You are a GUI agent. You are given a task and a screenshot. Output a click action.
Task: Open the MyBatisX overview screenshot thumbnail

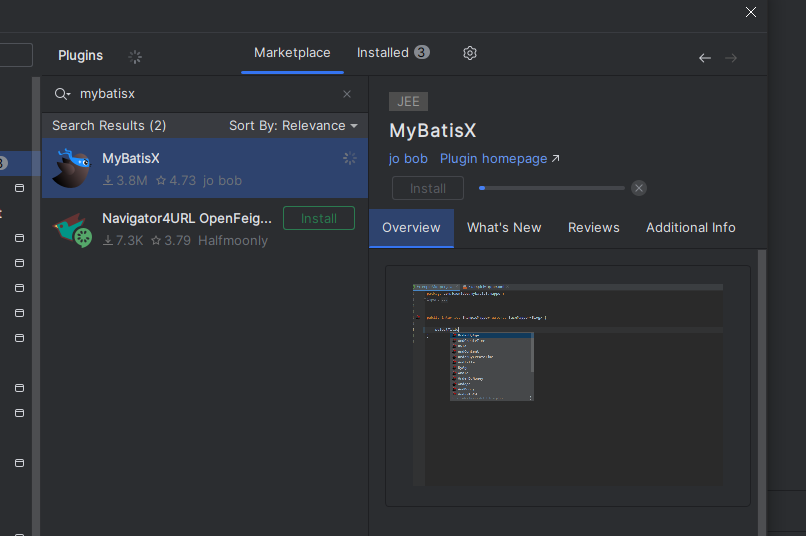tap(567, 385)
